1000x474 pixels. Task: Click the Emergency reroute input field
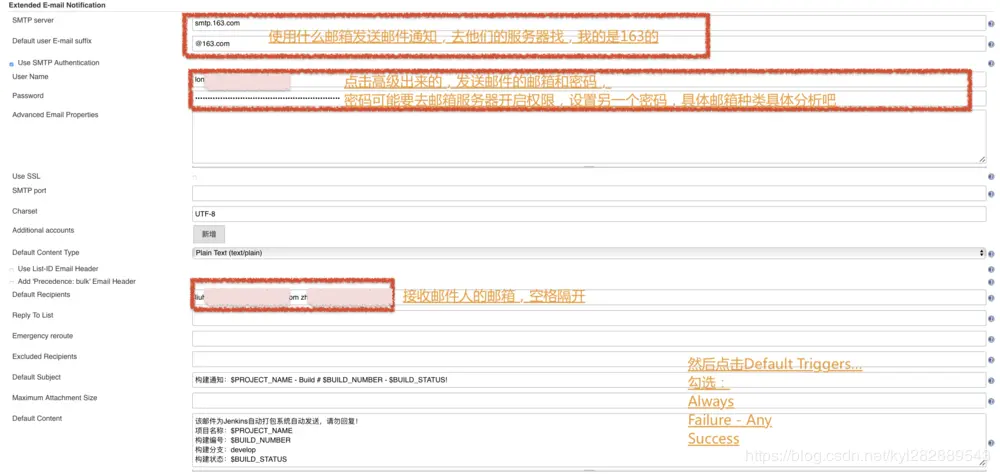pyautogui.click(x=589, y=339)
